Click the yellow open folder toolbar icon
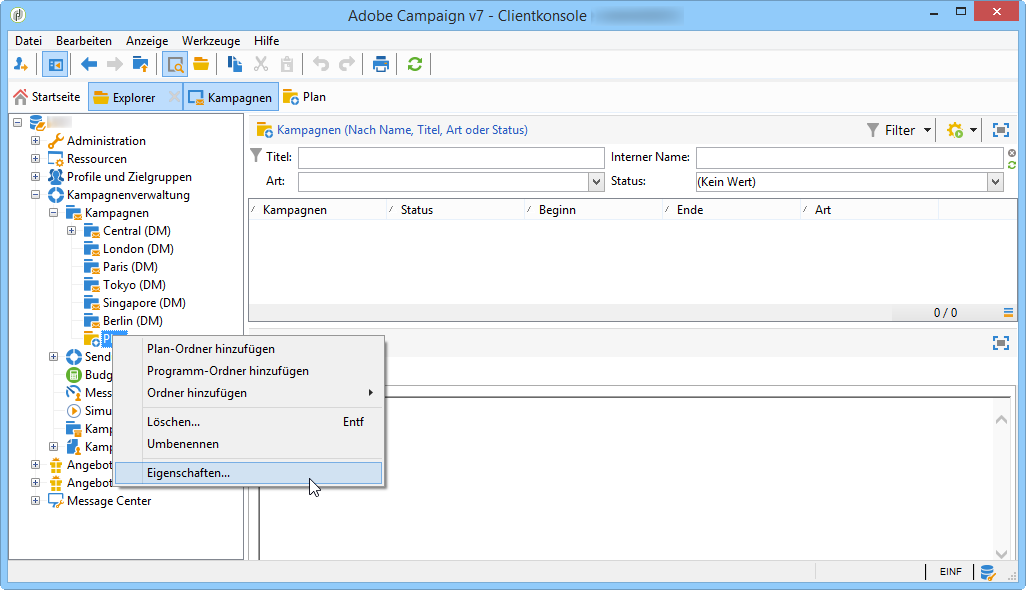The height and width of the screenshot is (594, 1028). pos(201,64)
